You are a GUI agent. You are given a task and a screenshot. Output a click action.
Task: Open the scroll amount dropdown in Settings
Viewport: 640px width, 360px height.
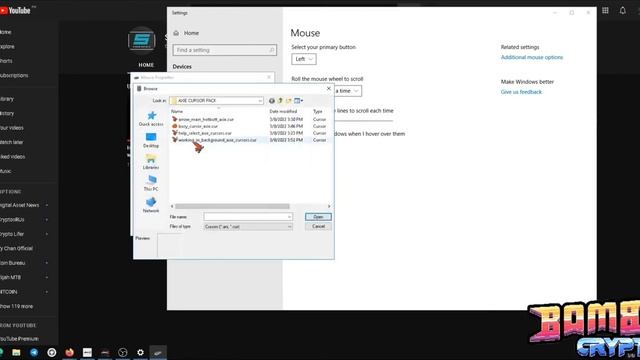click(x=347, y=91)
